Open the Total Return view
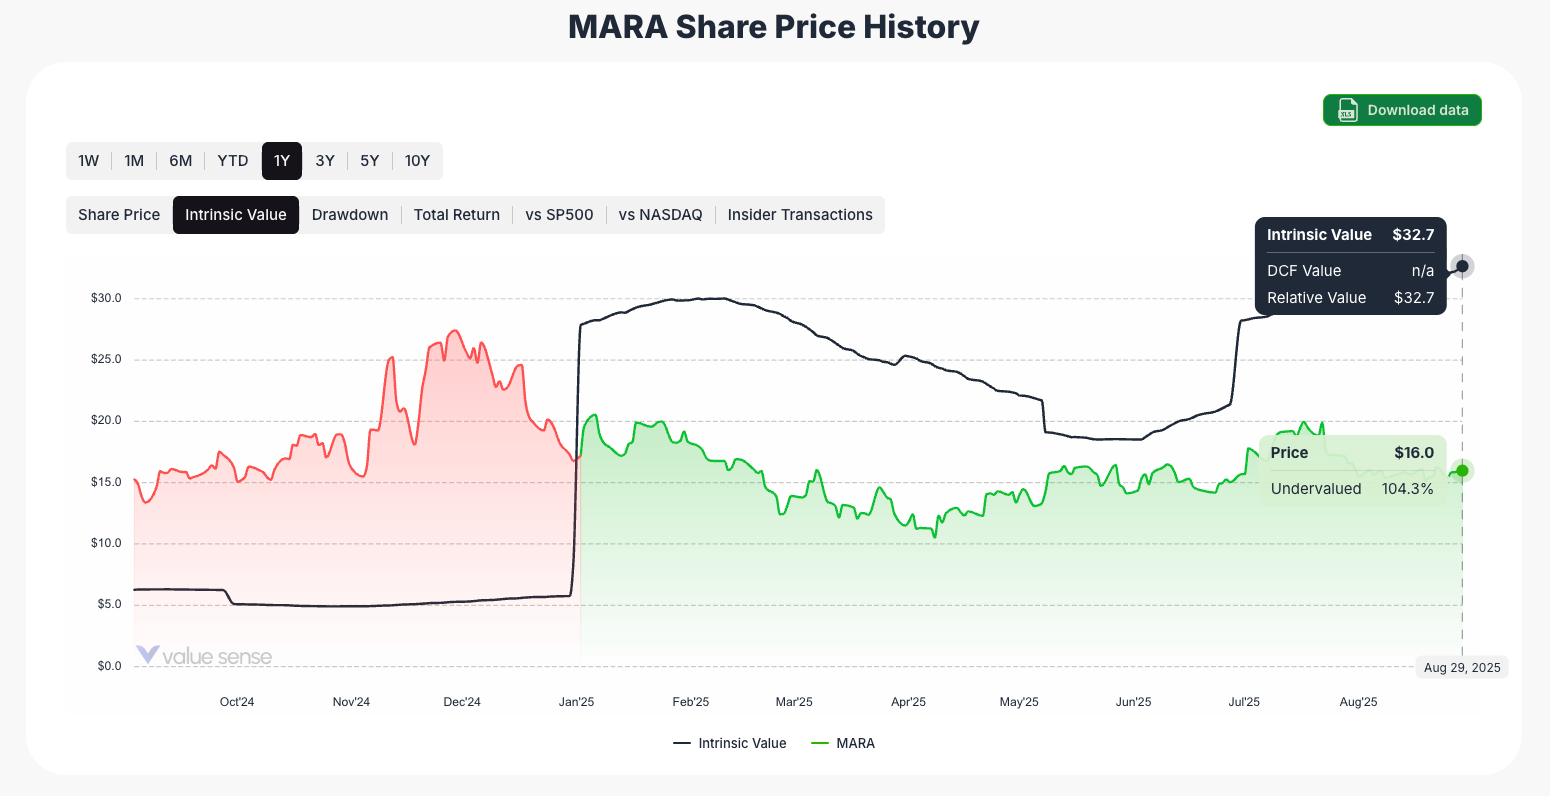 coord(457,214)
